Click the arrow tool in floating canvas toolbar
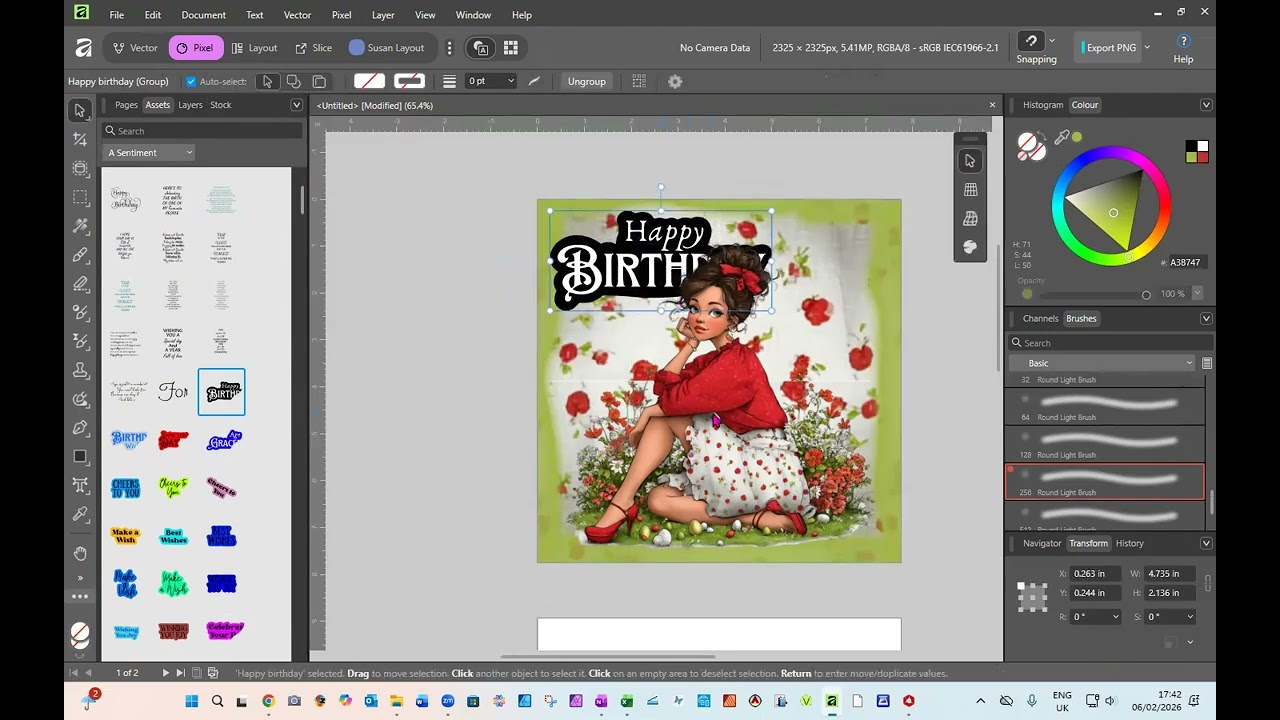1280x720 pixels. [970, 161]
